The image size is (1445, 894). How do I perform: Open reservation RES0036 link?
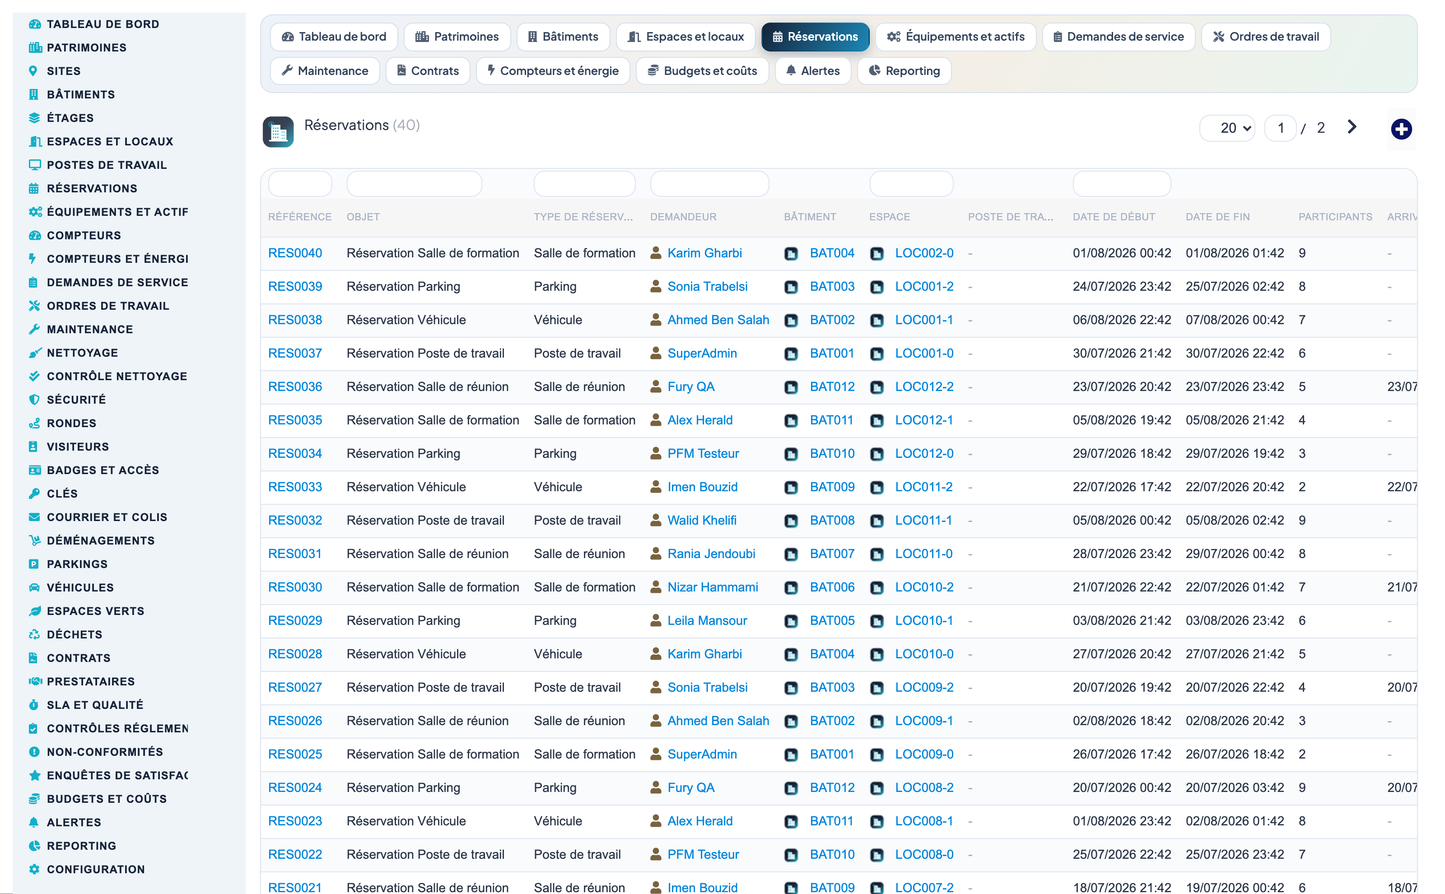coord(295,387)
